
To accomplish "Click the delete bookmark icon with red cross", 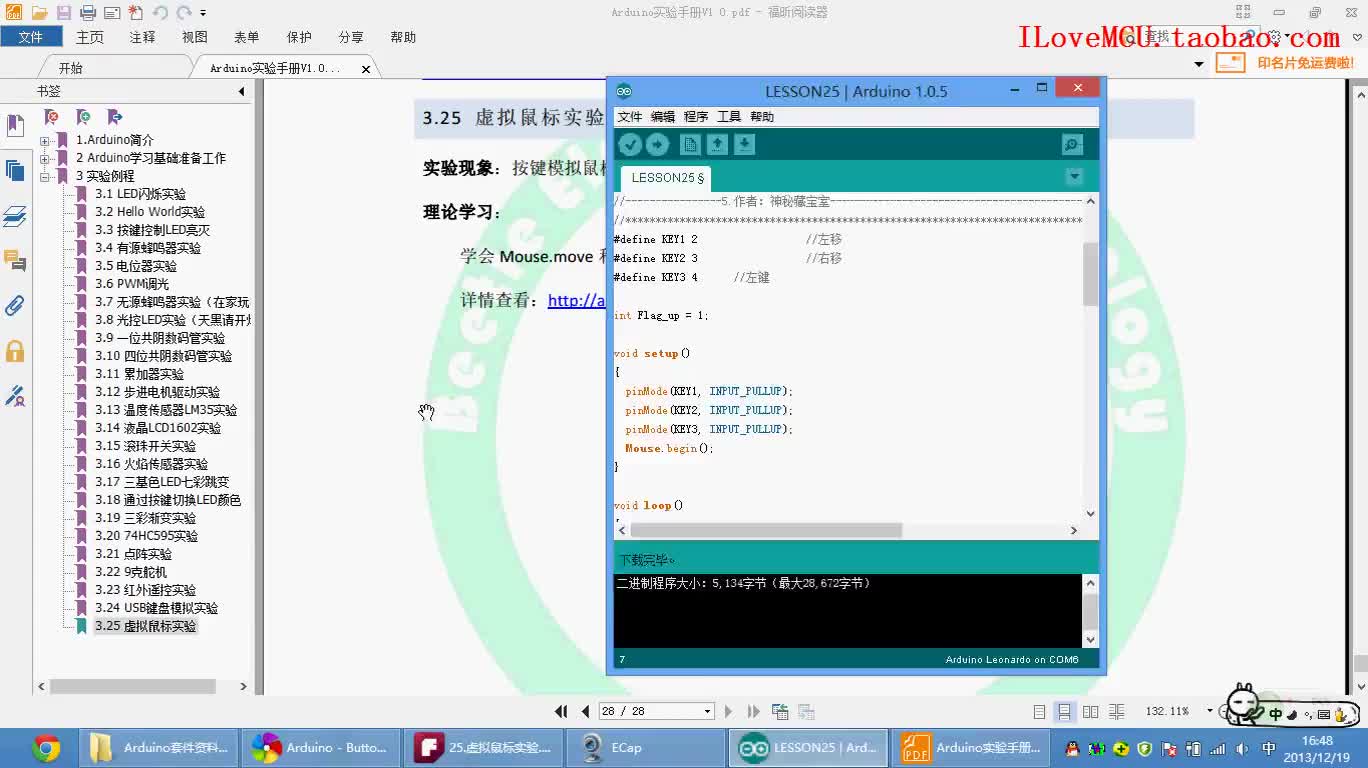I will (x=52, y=117).
